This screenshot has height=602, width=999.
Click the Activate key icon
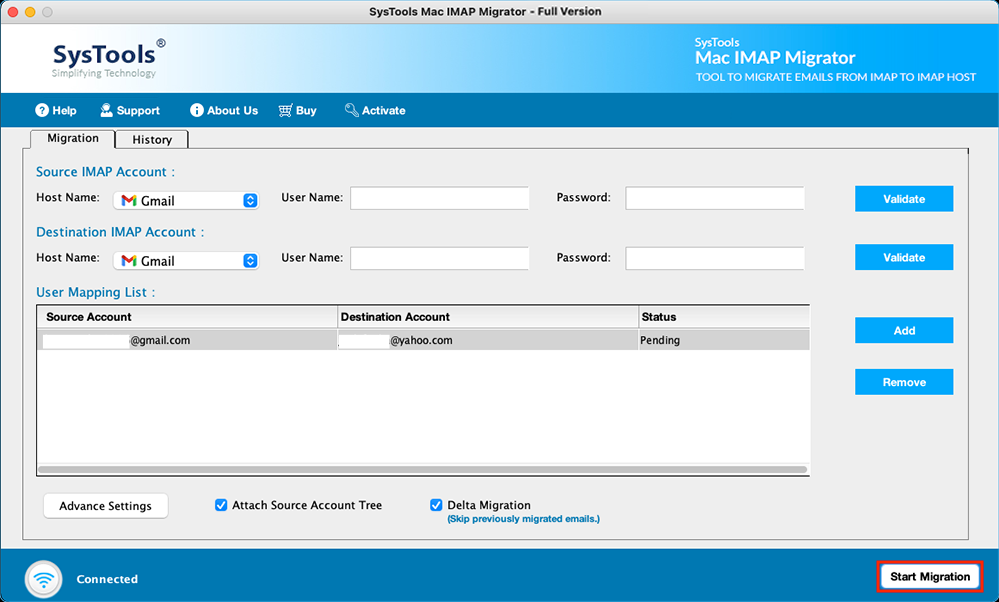[x=351, y=110]
